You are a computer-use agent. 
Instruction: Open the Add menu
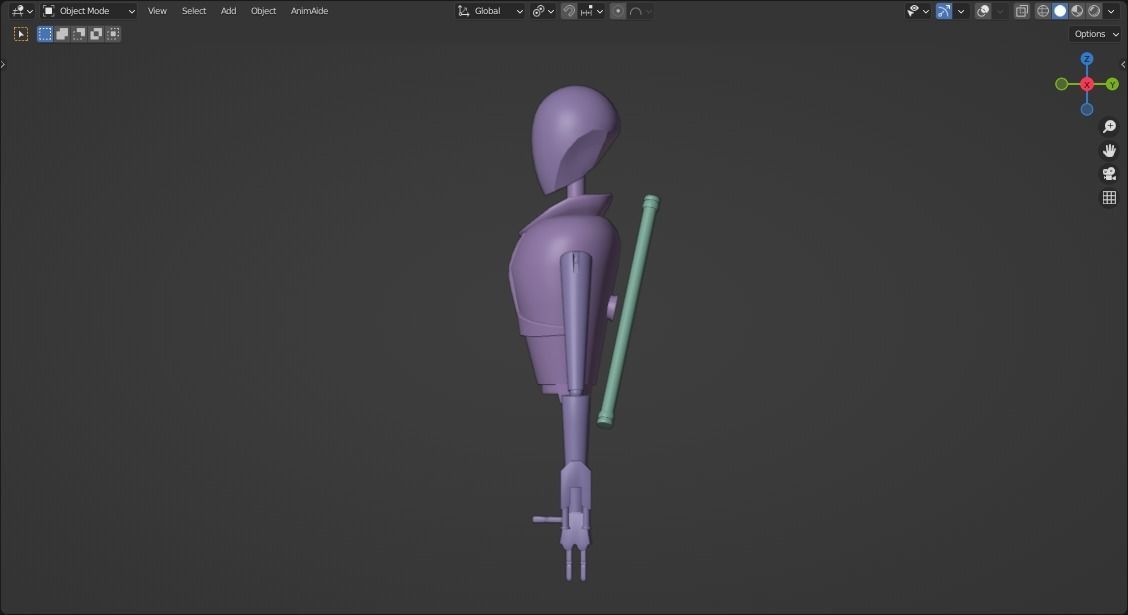pos(228,11)
